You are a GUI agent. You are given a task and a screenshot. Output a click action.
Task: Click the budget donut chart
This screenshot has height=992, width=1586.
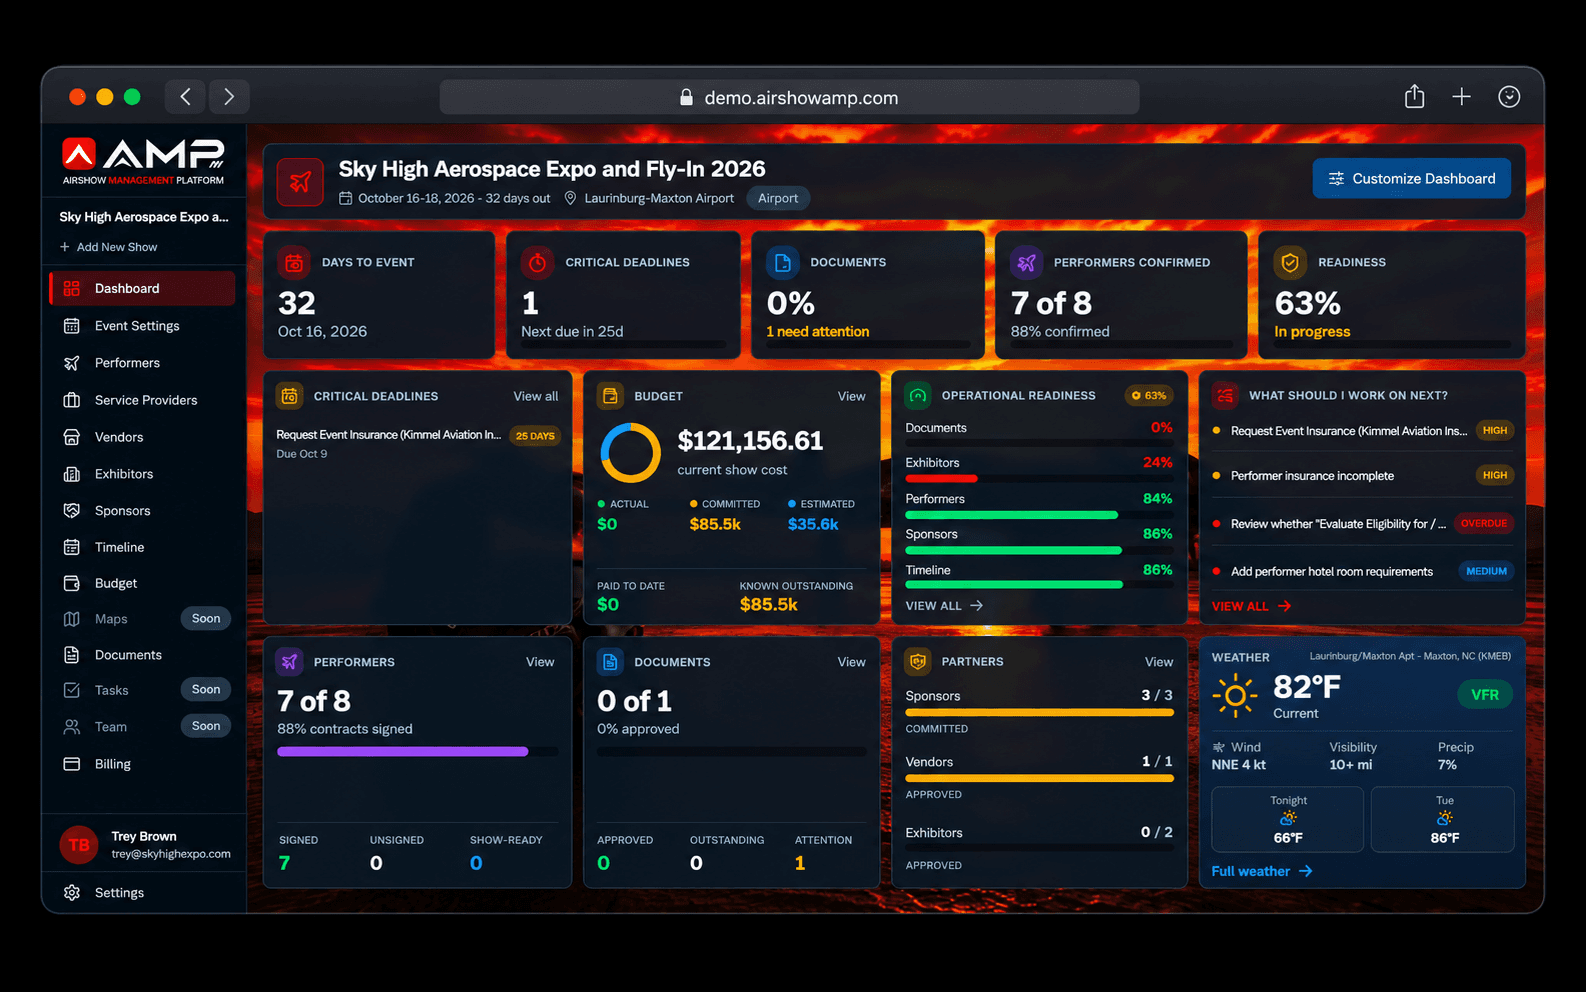[630, 453]
